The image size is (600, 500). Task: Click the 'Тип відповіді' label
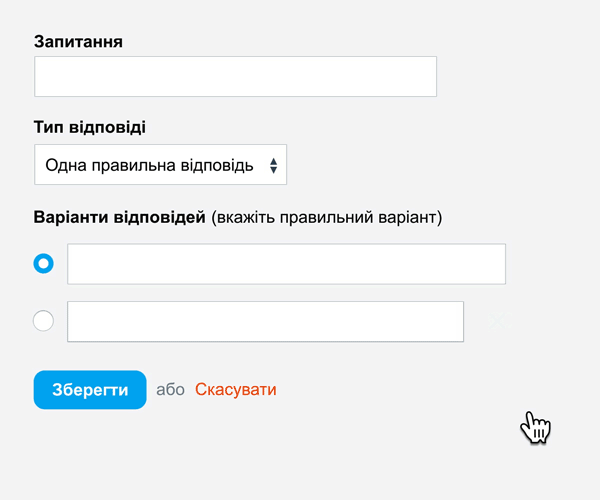90,127
